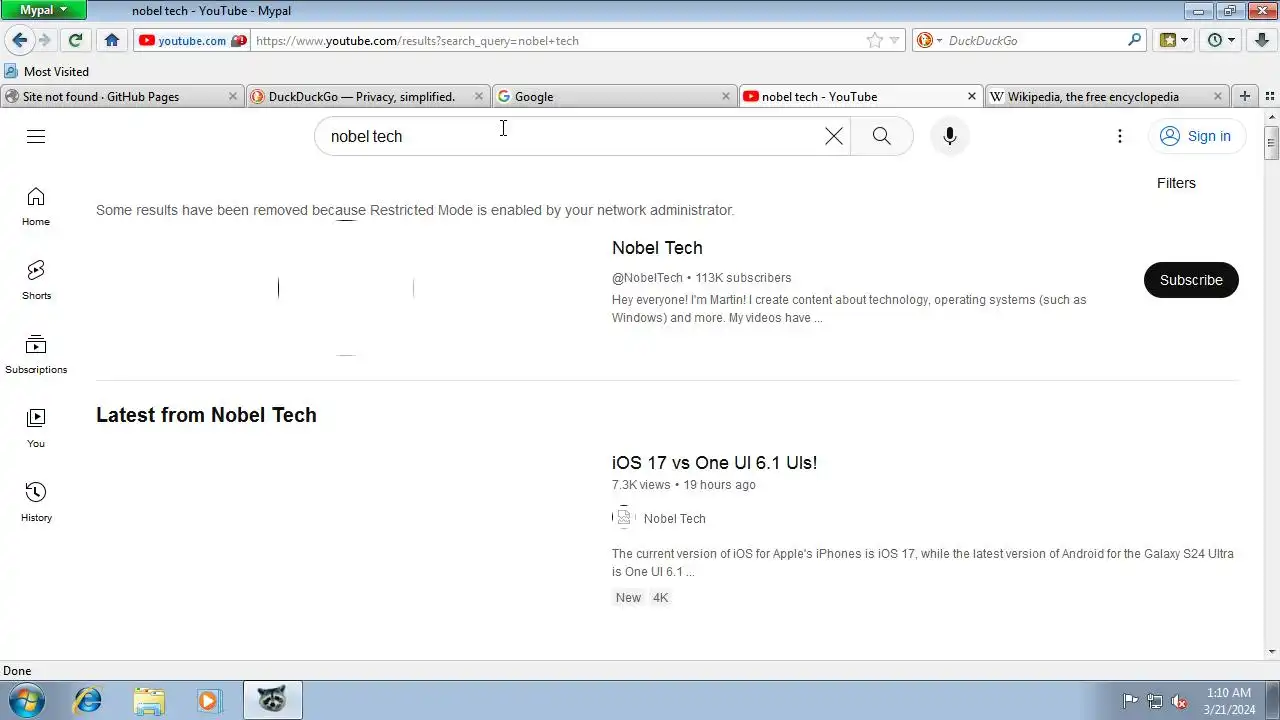
Task: Open a new tab with the plus button
Action: point(1244,96)
